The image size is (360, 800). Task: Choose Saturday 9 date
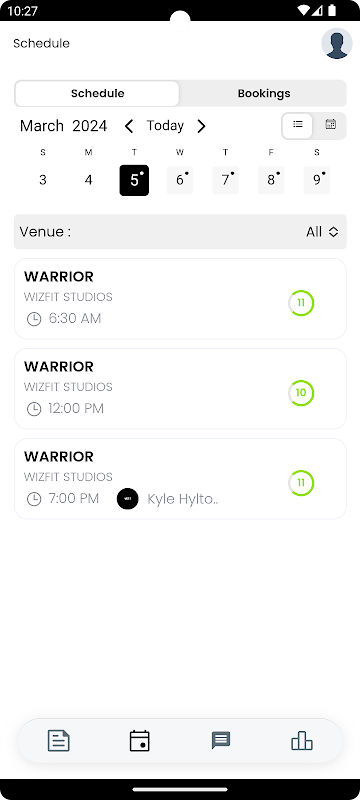tap(317, 180)
